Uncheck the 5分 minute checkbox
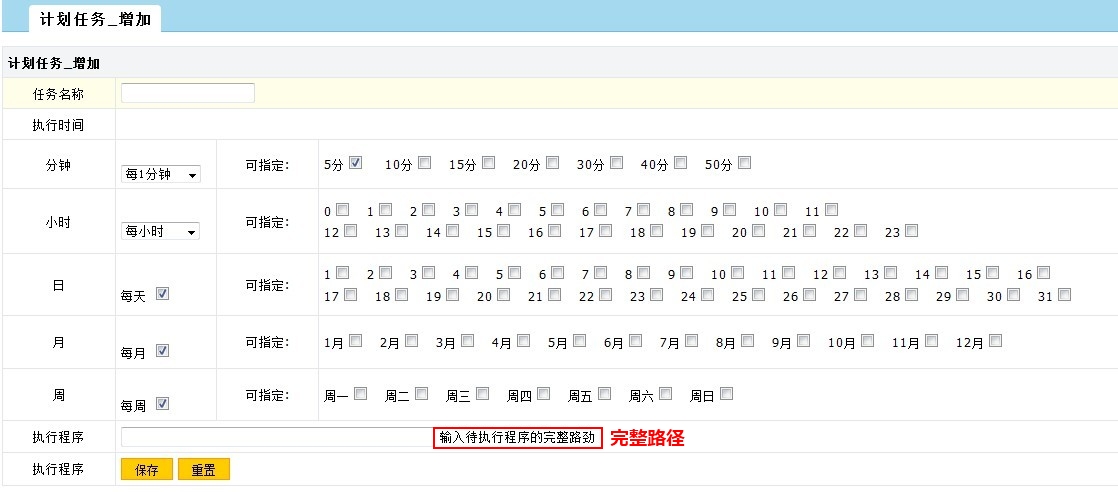Image resolution: width=1118 pixels, height=492 pixels. click(x=355, y=163)
